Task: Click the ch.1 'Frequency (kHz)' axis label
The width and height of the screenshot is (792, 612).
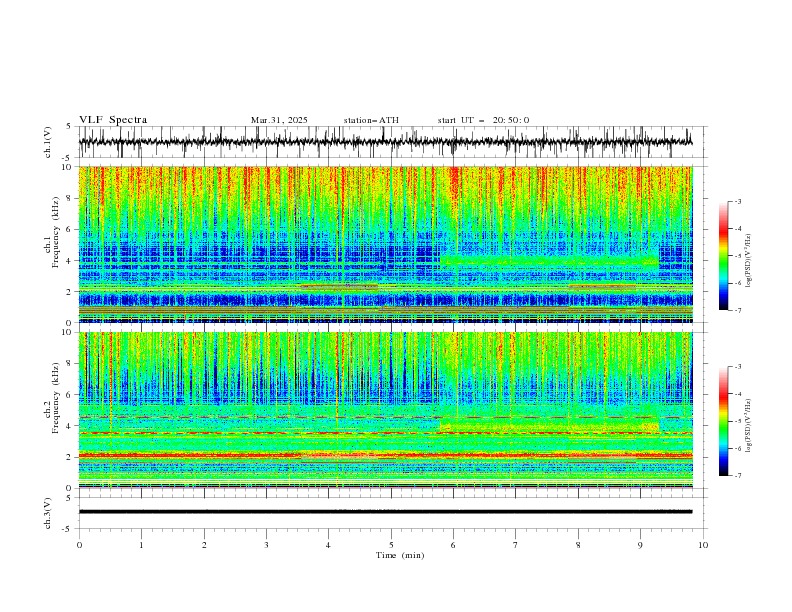Action: coord(55,232)
